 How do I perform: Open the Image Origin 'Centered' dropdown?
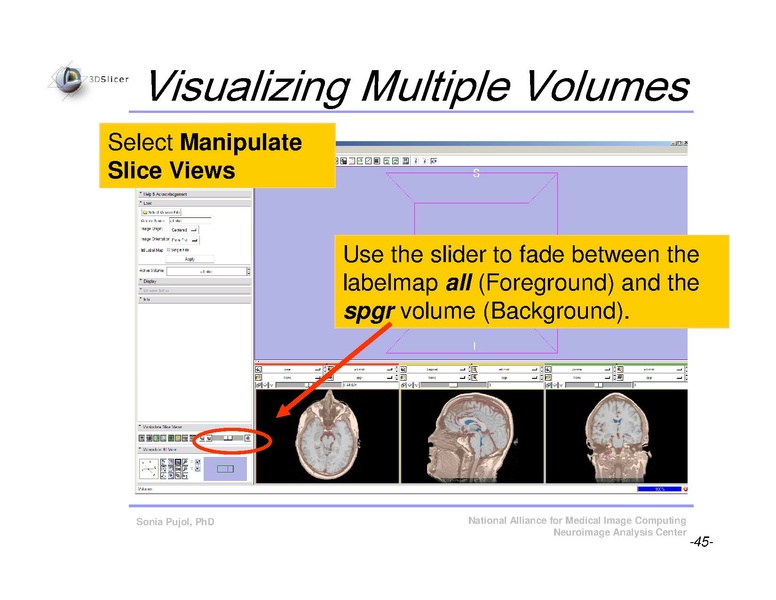184,230
